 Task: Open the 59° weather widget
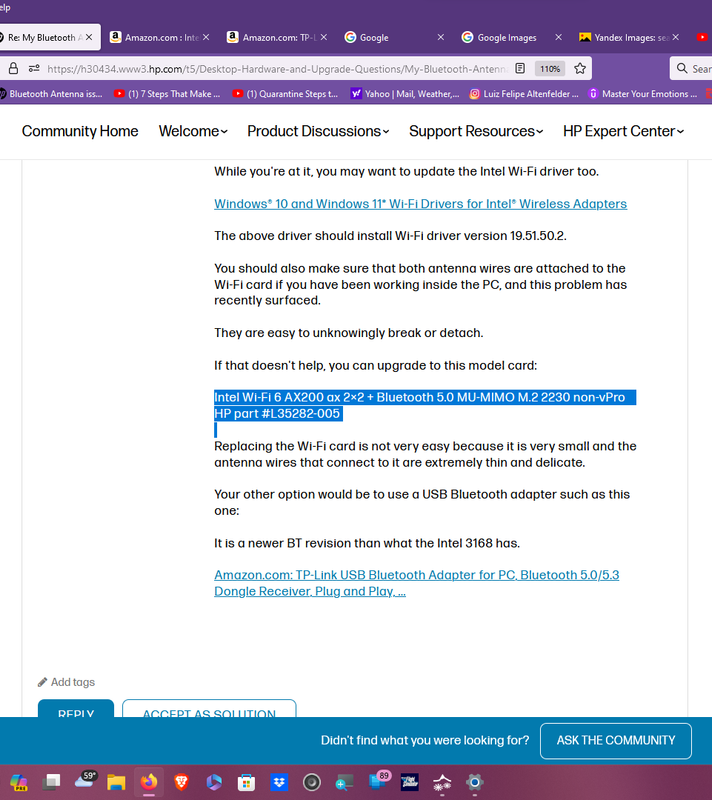coord(85,781)
